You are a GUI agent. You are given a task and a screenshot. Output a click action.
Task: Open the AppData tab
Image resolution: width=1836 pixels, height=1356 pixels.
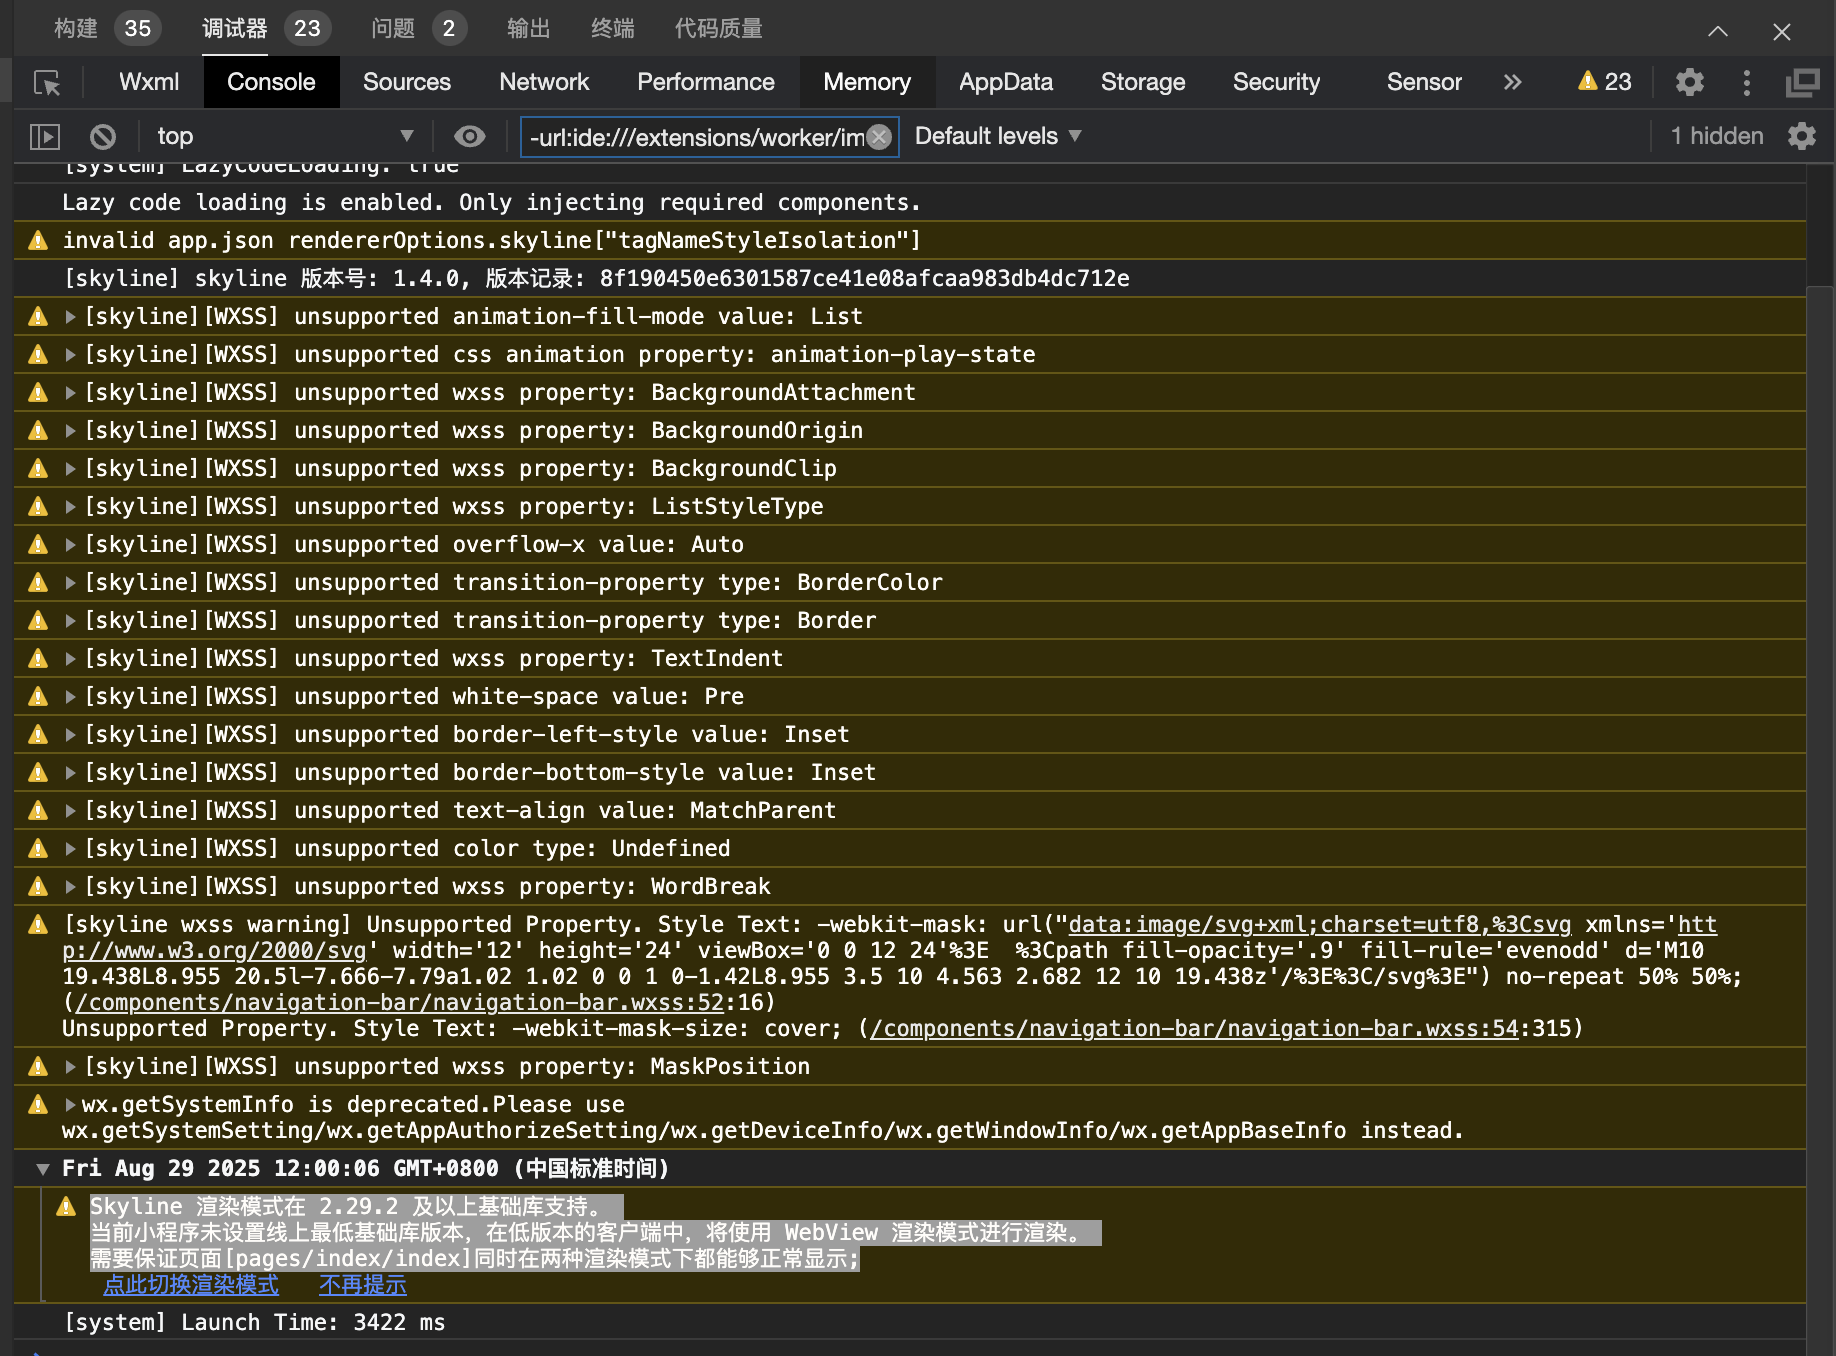pos(1006,82)
